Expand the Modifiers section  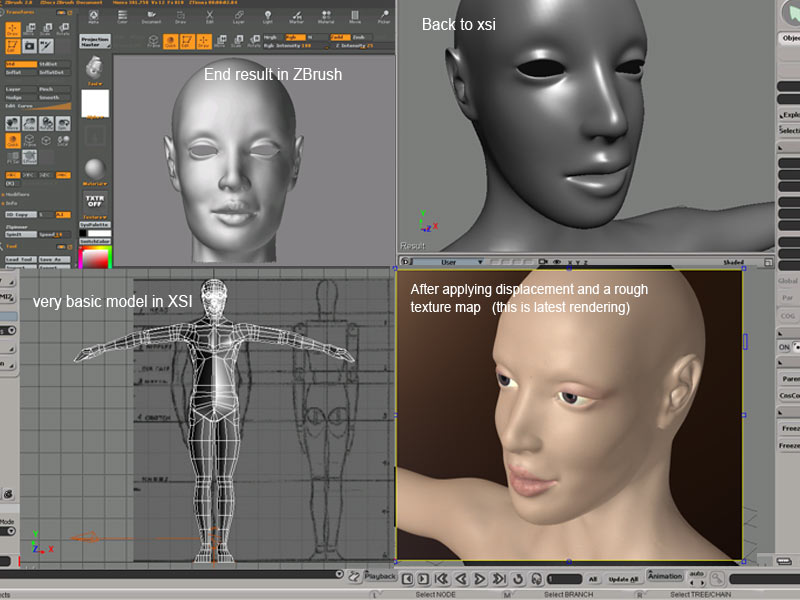pyautogui.click(x=17, y=194)
